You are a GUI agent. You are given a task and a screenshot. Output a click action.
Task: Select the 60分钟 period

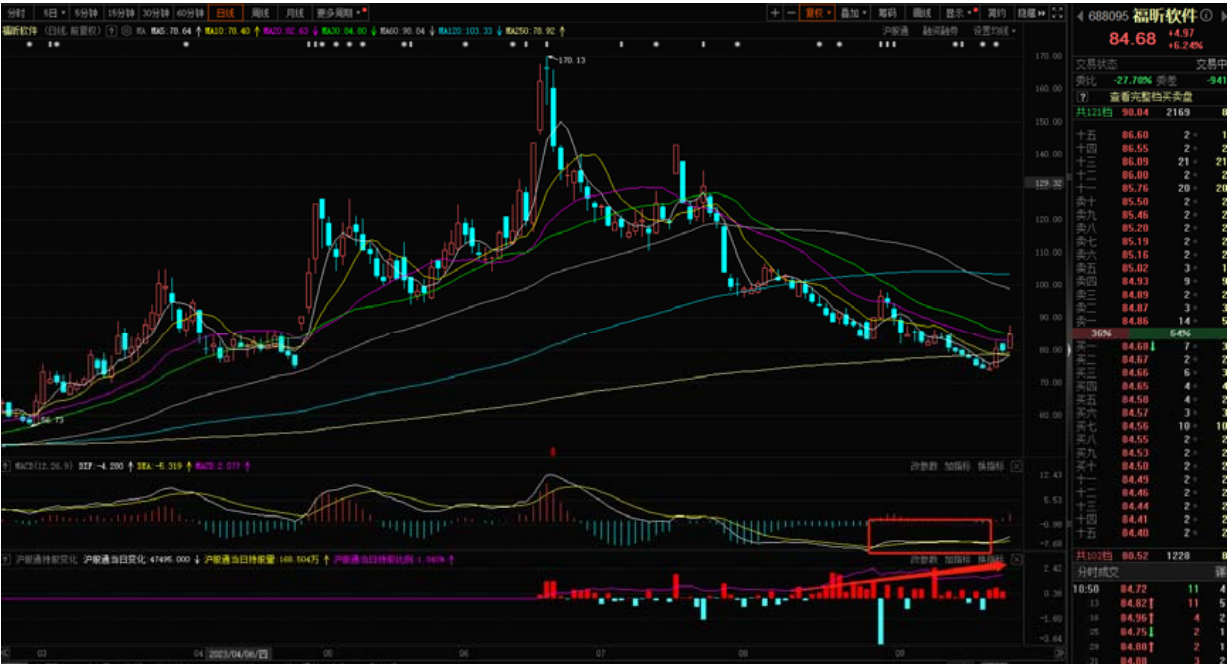click(x=189, y=13)
